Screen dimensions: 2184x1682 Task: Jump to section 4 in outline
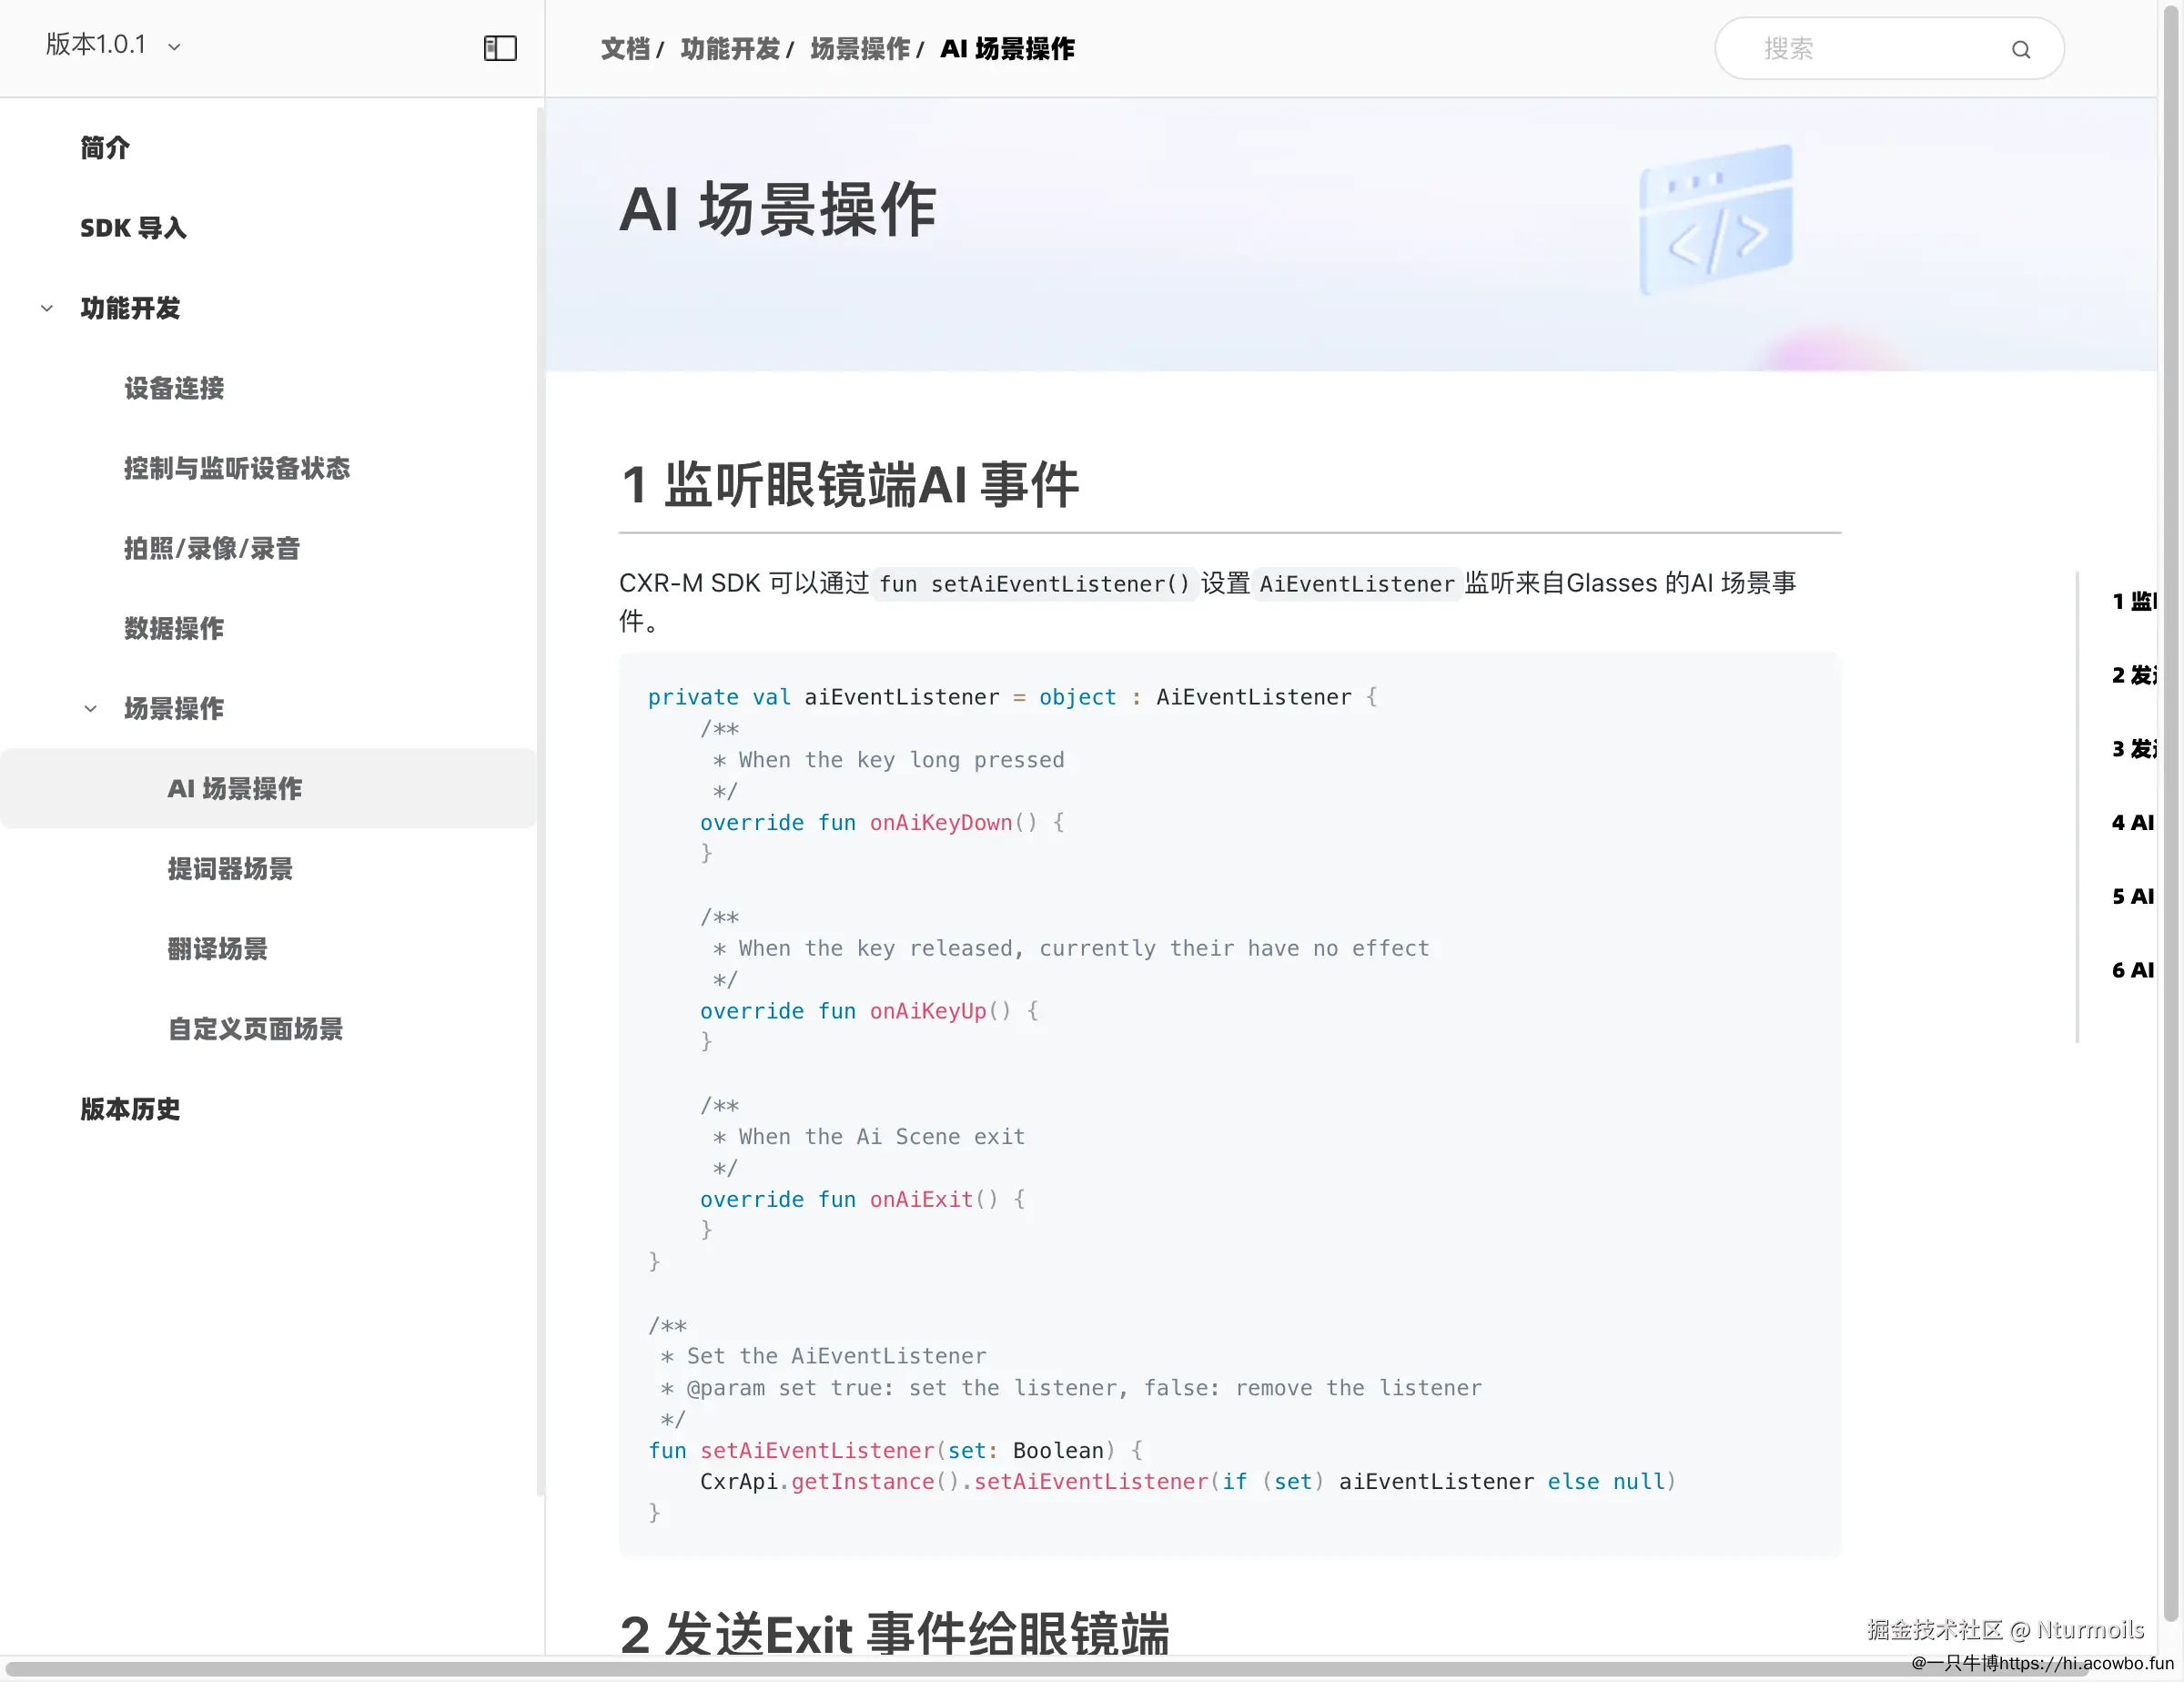tap(2132, 823)
